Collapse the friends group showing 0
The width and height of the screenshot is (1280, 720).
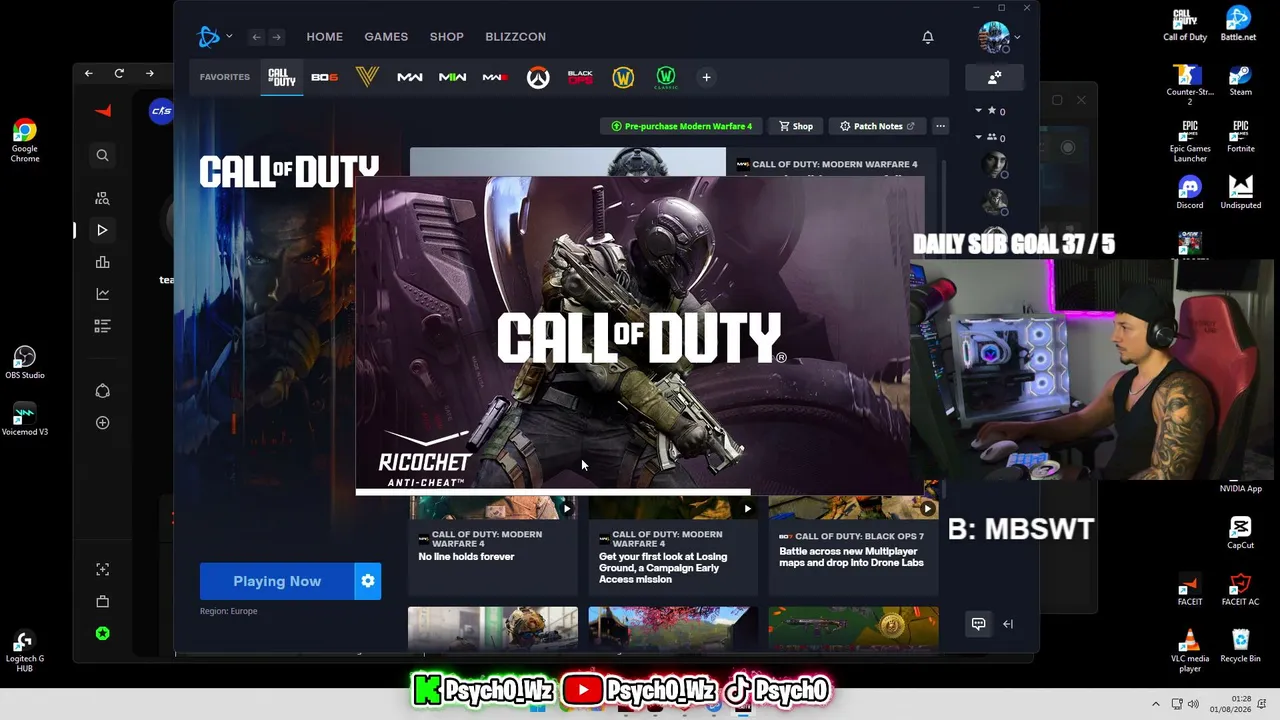[x=979, y=137]
